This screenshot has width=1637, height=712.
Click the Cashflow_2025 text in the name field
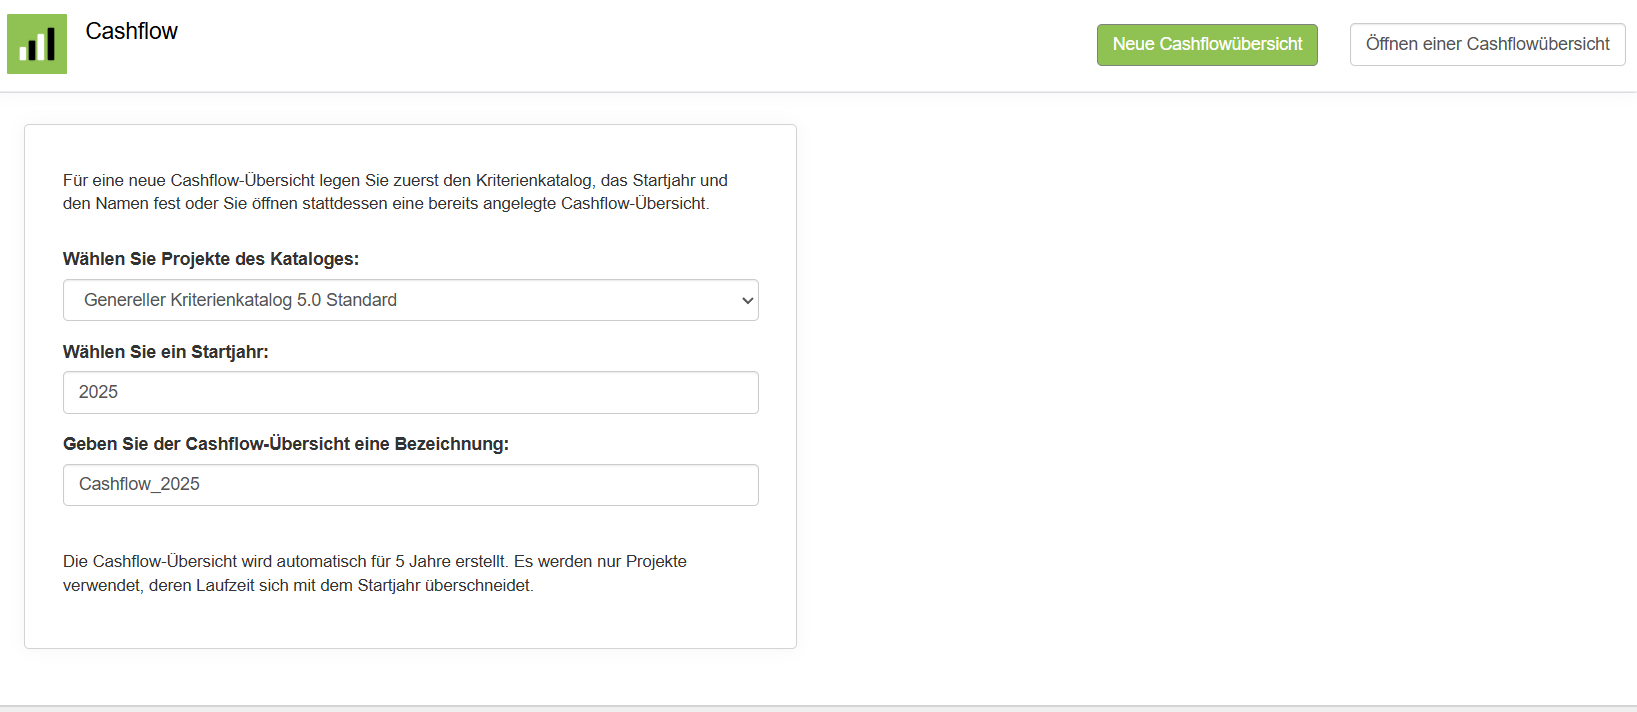139,484
